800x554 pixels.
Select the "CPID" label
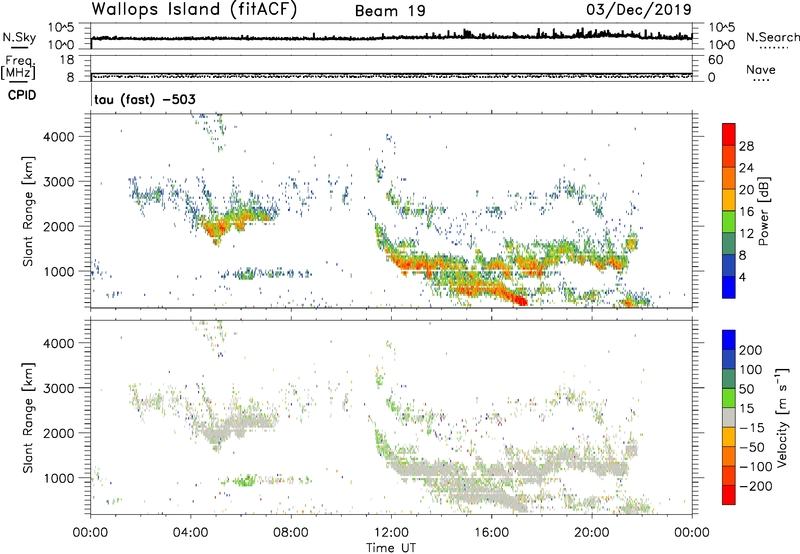pyautogui.click(x=22, y=95)
